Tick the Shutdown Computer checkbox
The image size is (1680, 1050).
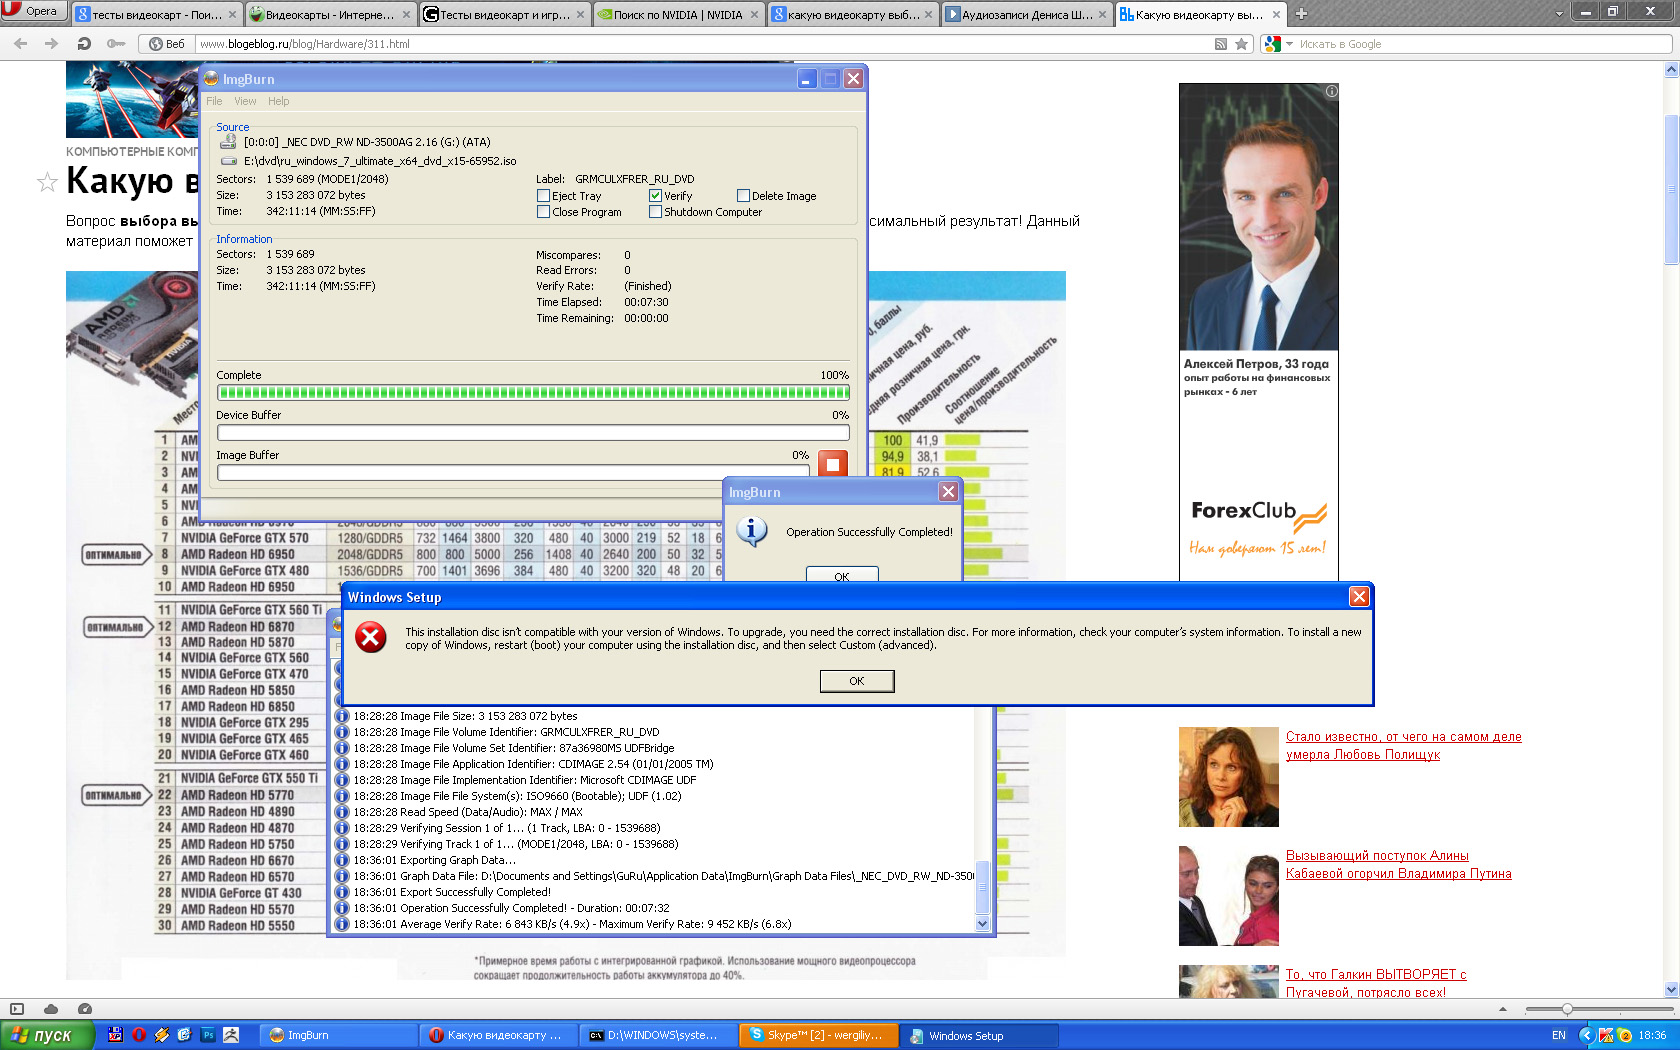pos(655,212)
